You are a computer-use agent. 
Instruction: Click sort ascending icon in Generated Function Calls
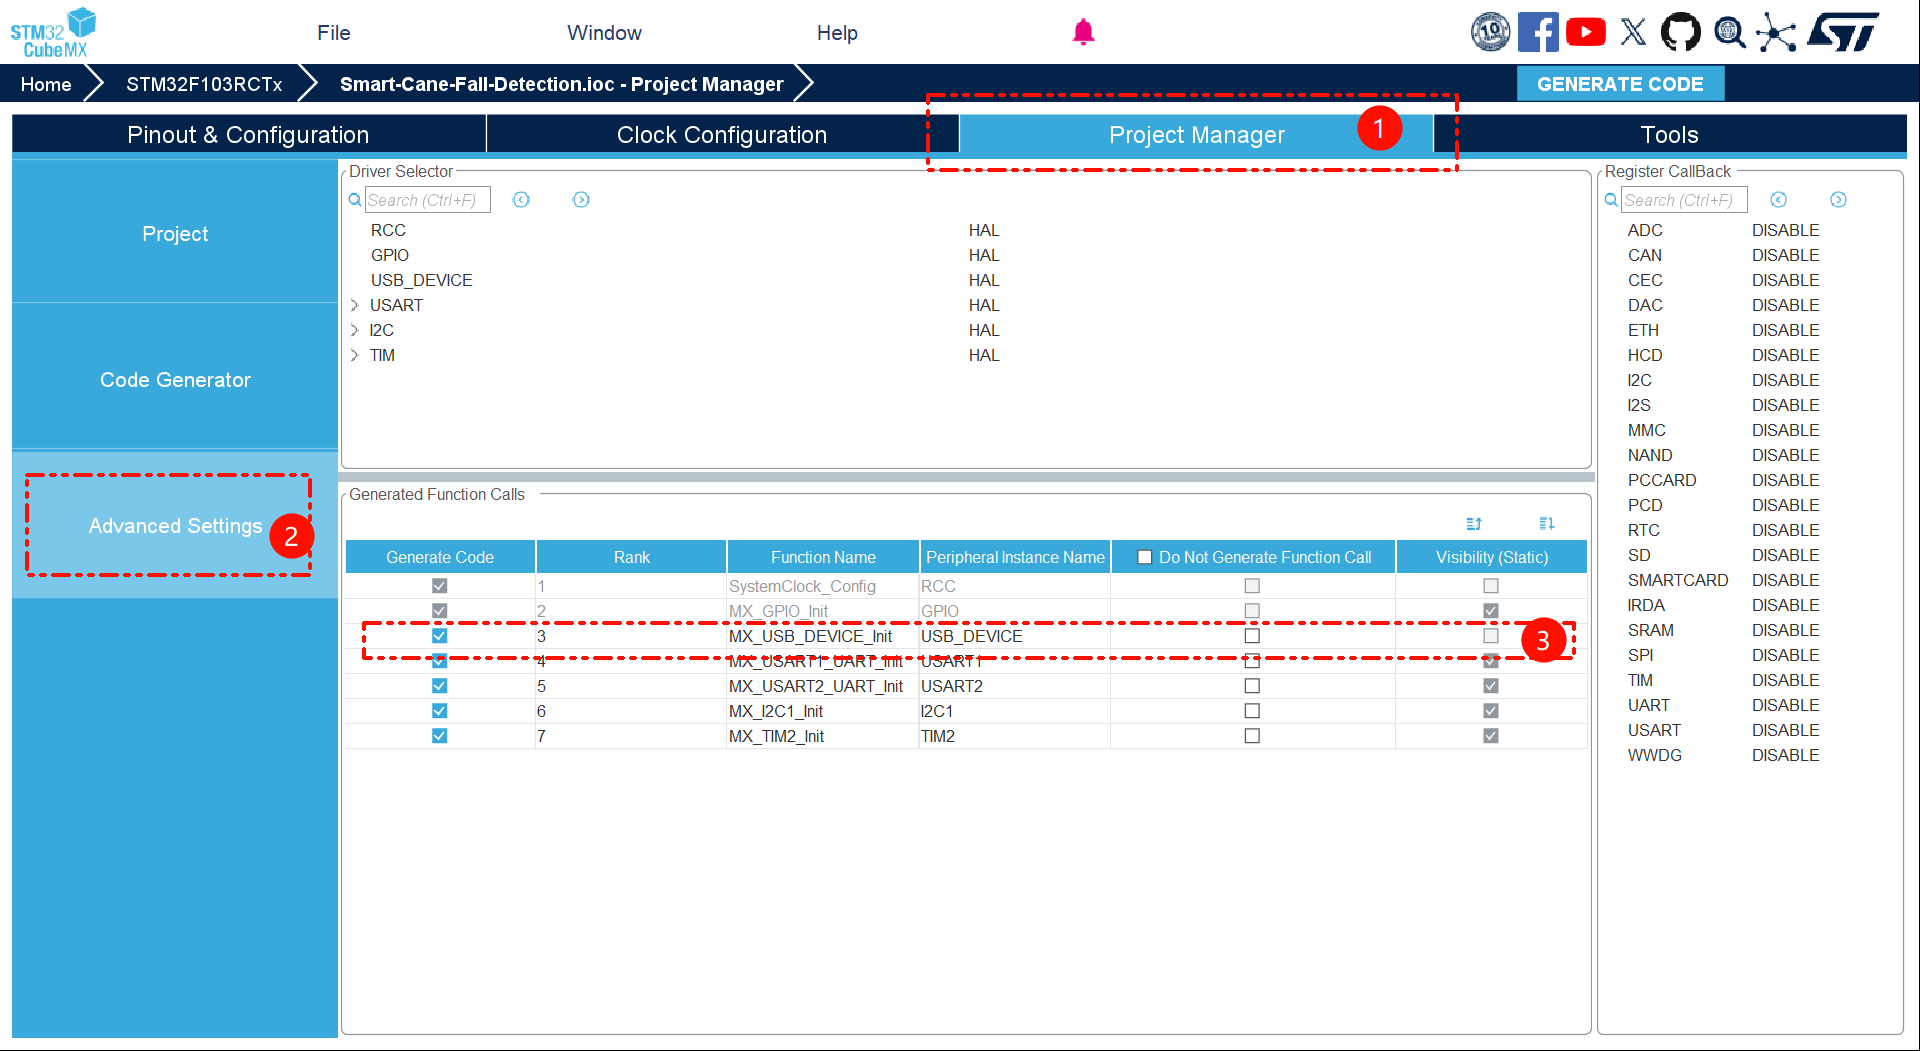click(x=1474, y=524)
